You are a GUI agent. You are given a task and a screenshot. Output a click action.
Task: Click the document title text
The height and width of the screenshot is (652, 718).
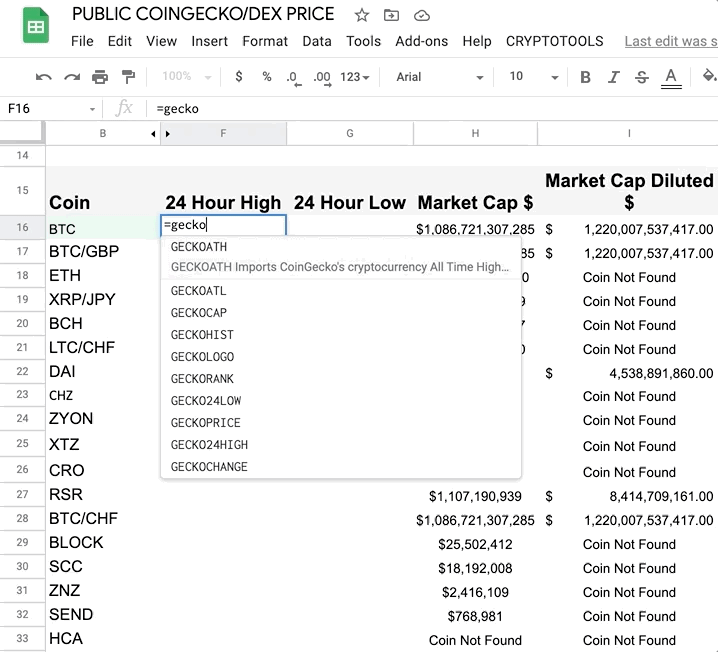(203, 14)
